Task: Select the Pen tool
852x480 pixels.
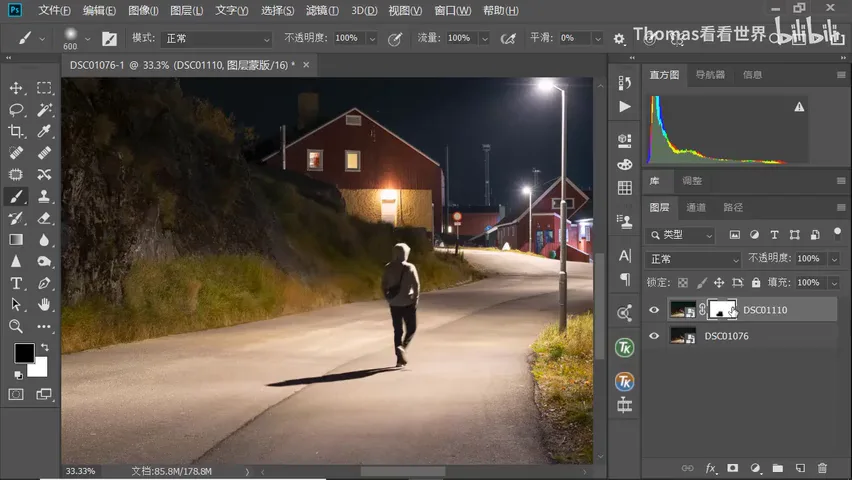Action: coord(44,283)
